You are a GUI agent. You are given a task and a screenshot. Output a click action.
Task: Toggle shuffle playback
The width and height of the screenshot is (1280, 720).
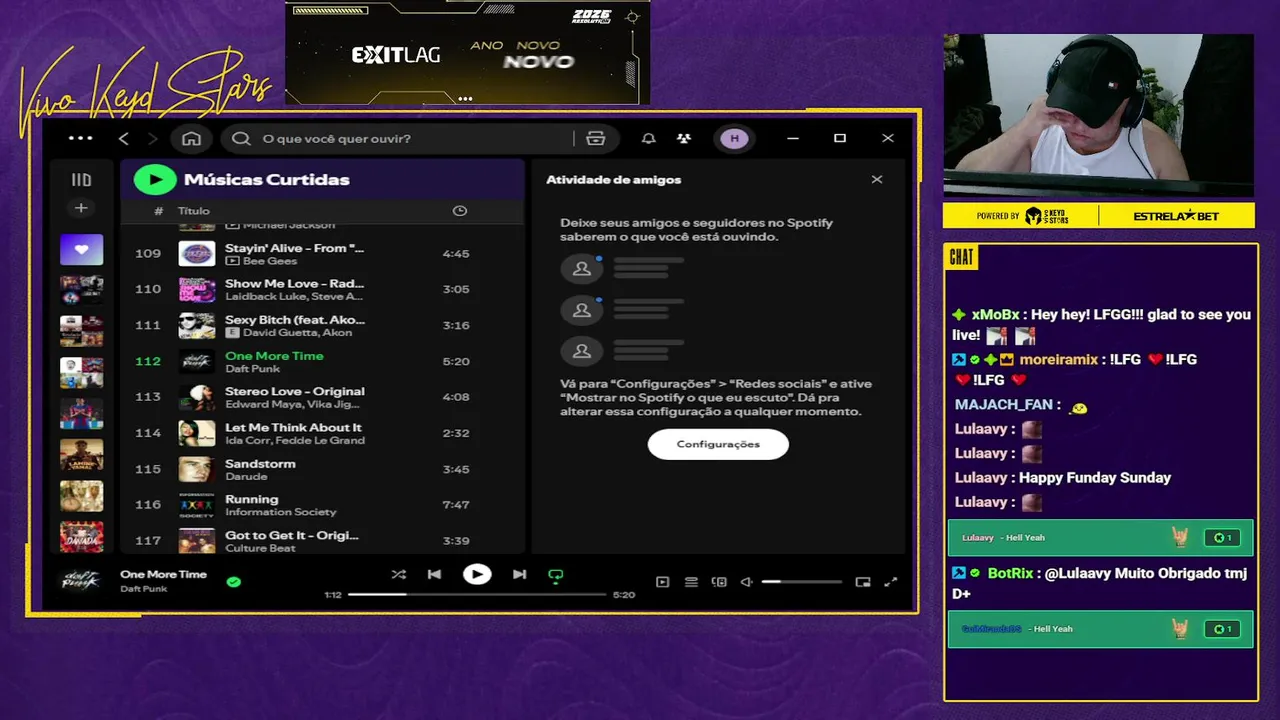point(399,575)
